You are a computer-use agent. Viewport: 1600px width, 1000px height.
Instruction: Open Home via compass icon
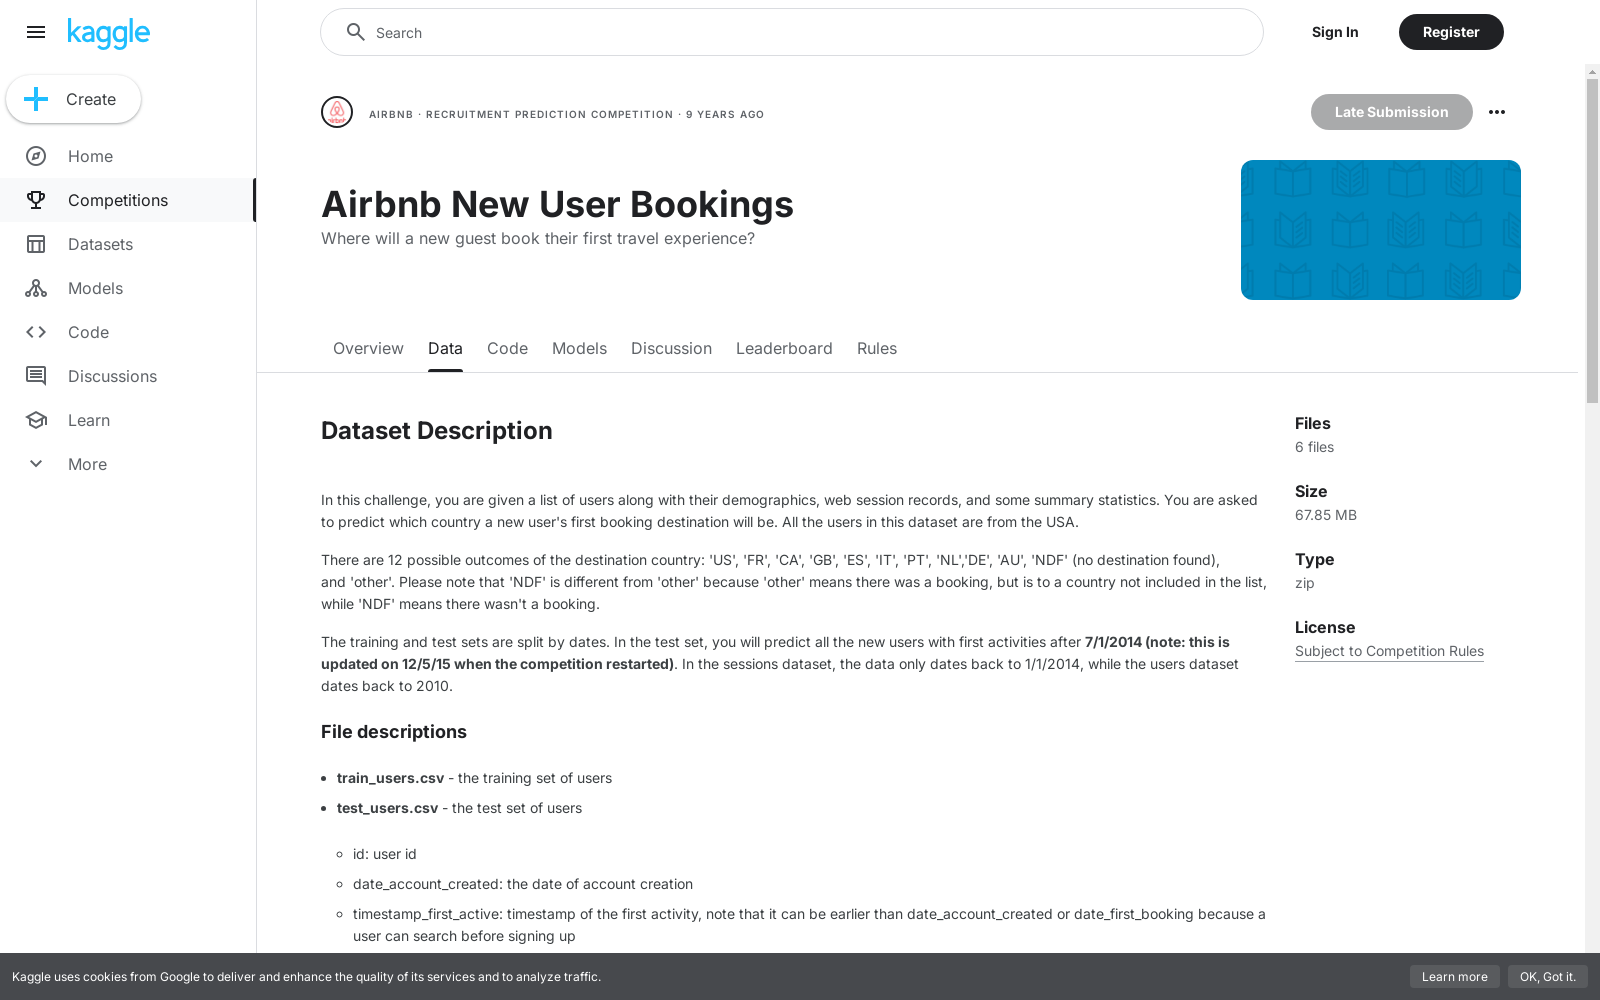click(x=36, y=156)
